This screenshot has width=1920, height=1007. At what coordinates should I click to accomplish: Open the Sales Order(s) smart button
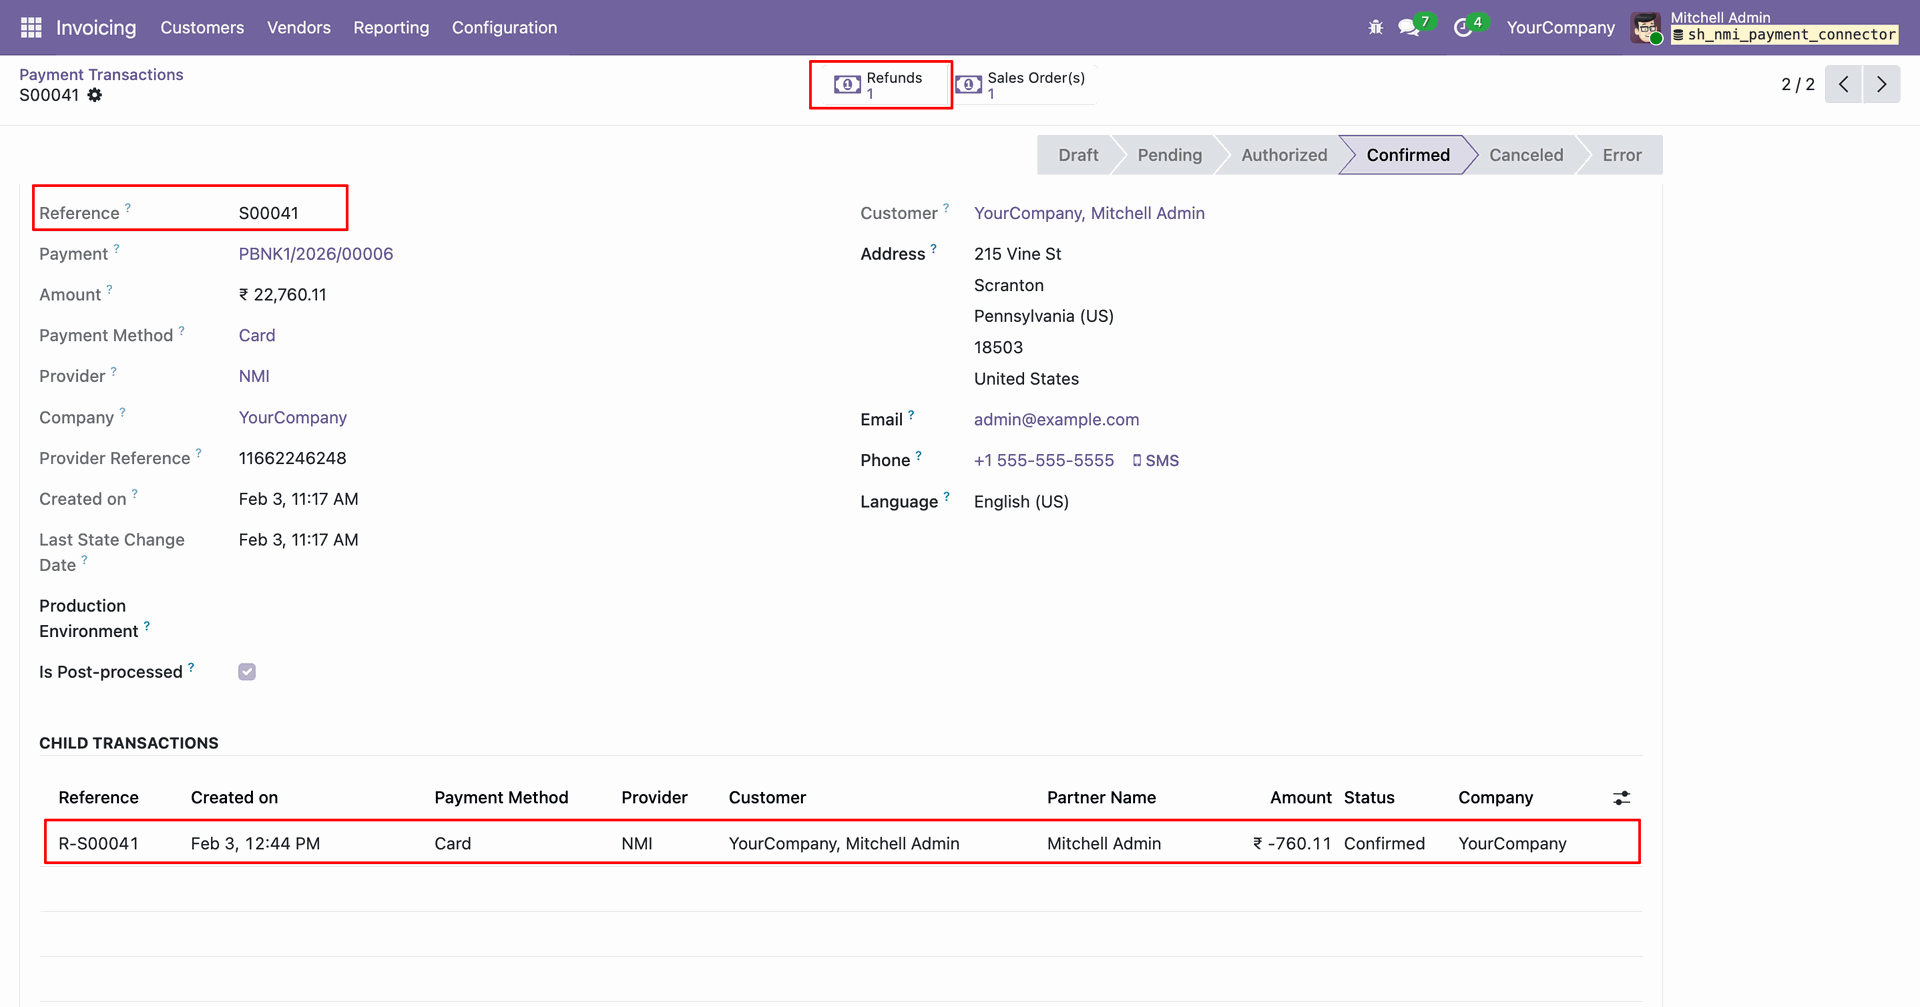[x=1022, y=85]
